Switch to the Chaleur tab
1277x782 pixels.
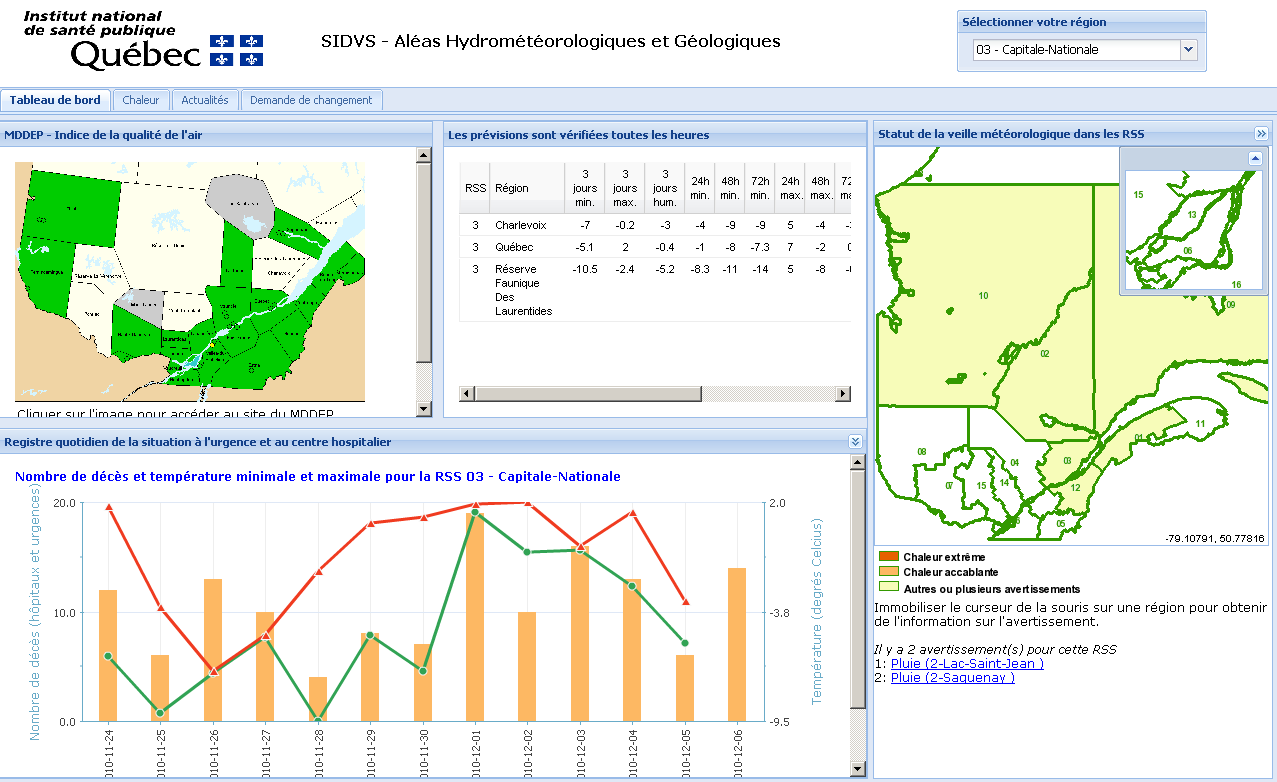141,100
